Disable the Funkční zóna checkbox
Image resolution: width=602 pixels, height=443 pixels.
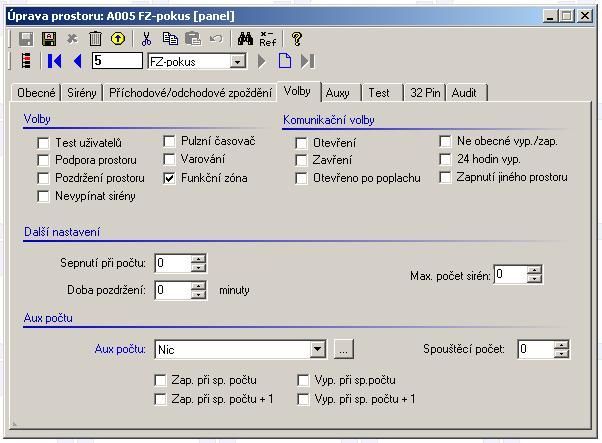[x=170, y=178]
